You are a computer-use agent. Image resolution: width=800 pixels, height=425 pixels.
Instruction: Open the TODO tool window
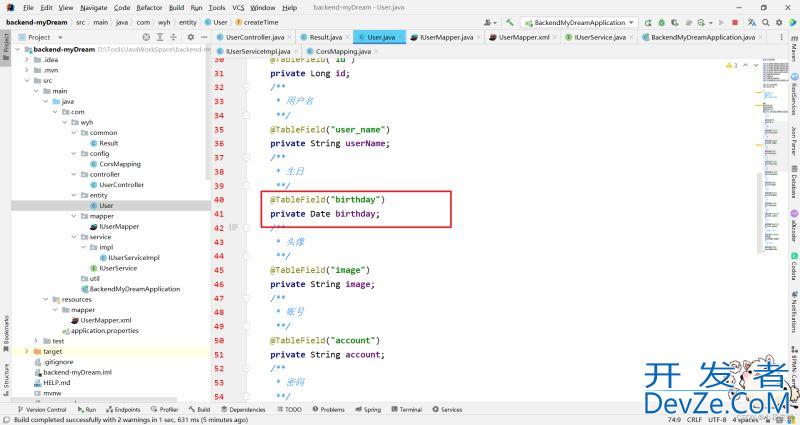289,409
